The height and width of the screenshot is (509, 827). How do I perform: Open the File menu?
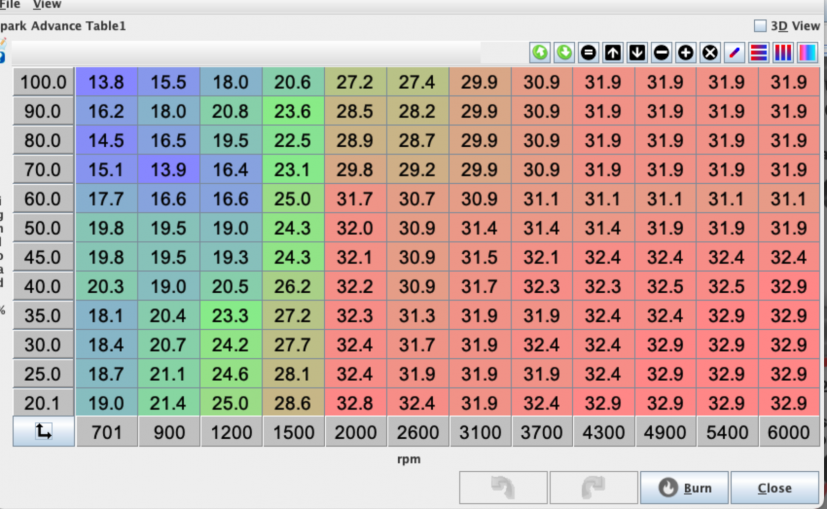coord(10,5)
